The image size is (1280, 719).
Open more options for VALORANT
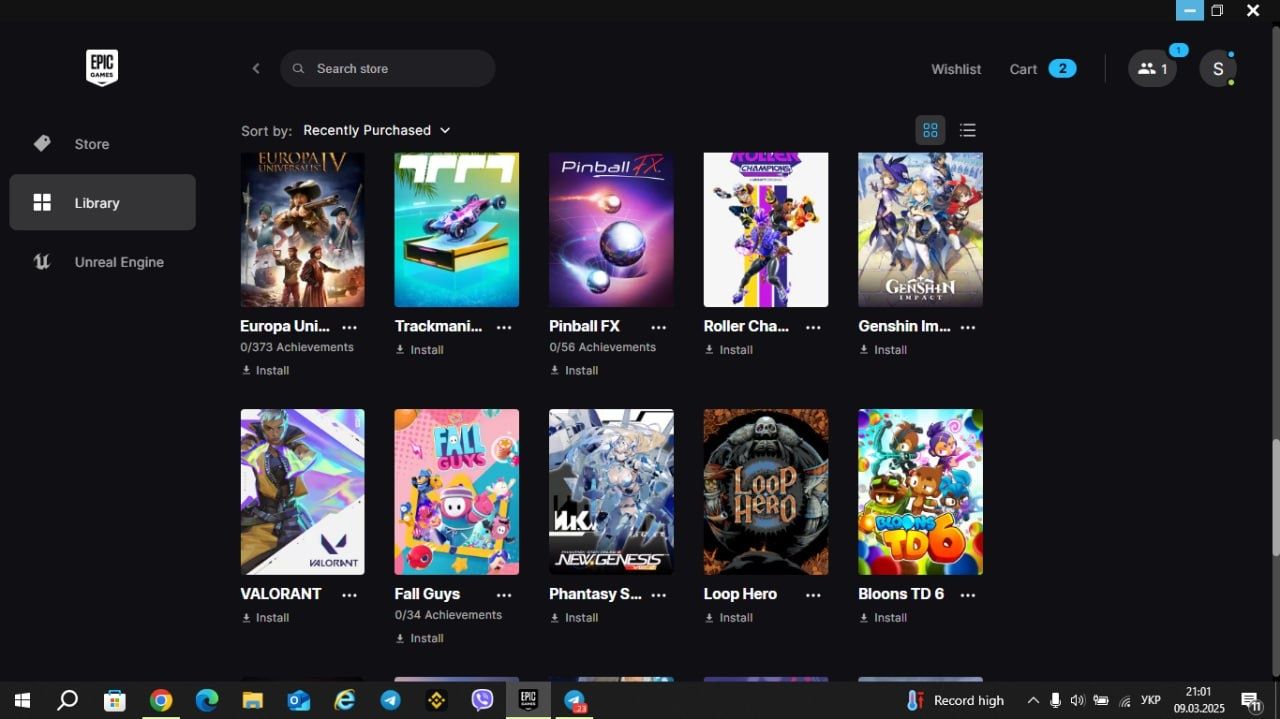point(349,595)
